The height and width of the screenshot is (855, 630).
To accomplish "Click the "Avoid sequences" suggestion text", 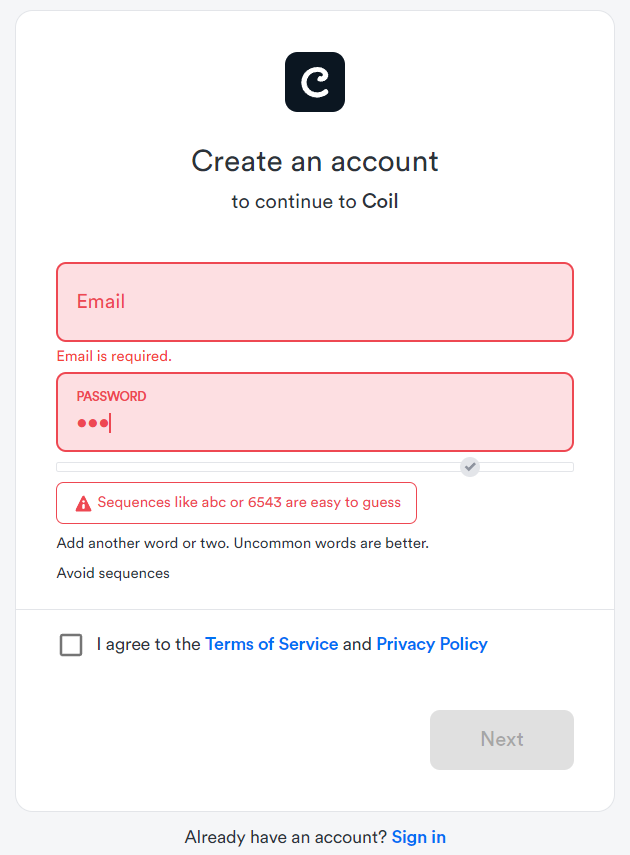I will pyautogui.click(x=113, y=573).
